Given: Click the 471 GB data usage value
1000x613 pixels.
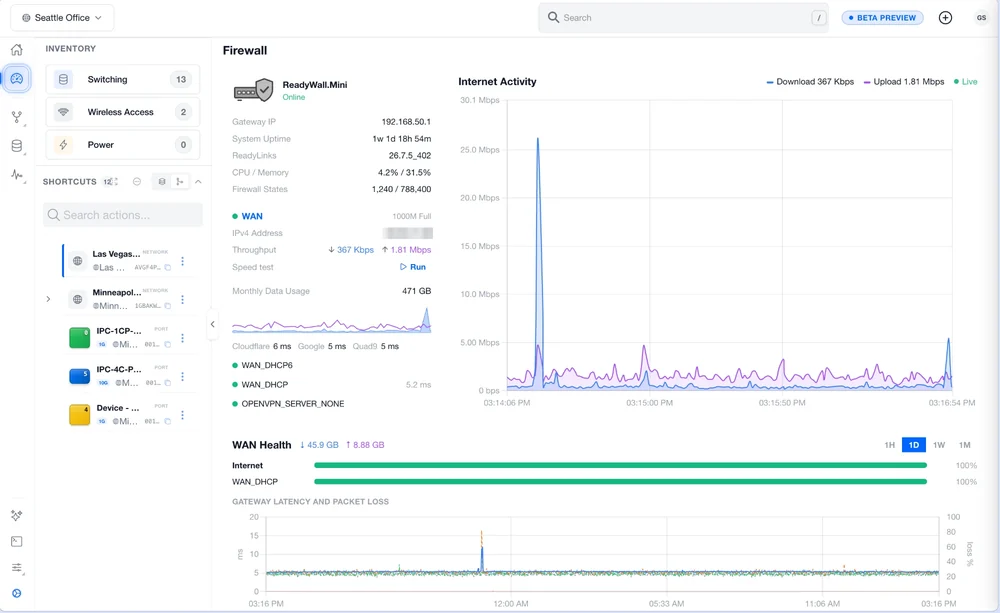Looking at the screenshot, I should click(x=416, y=291).
